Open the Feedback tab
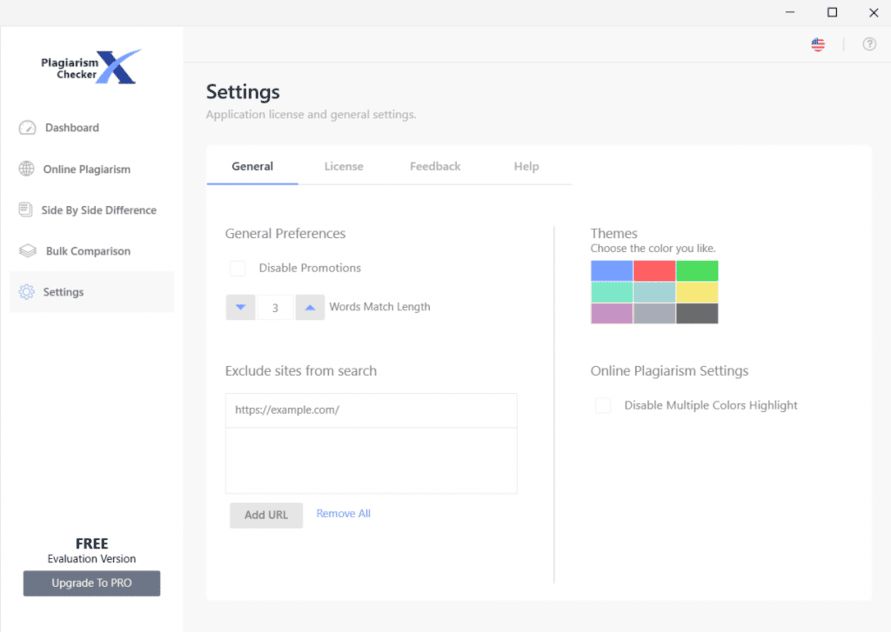Screen dimensions: 891x632 [x=435, y=167]
